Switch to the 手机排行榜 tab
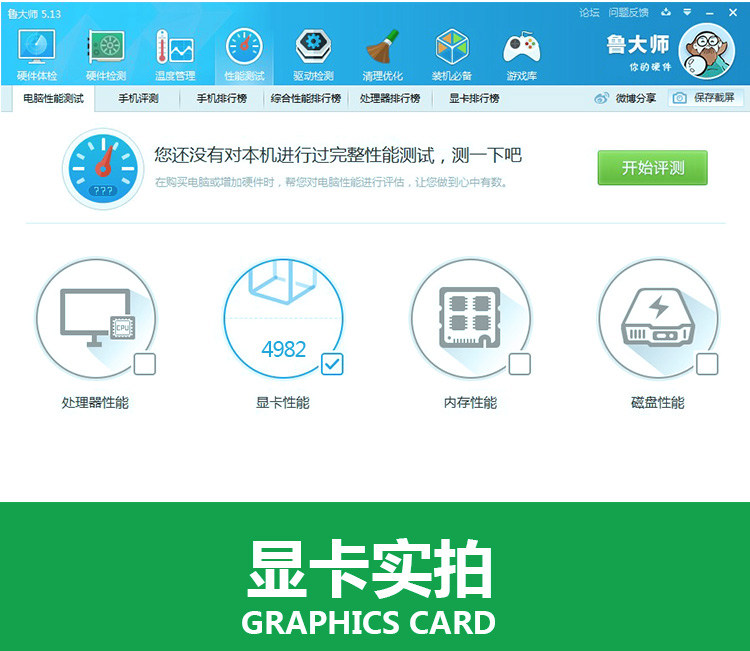This screenshot has height=651, width=750. coord(221,99)
